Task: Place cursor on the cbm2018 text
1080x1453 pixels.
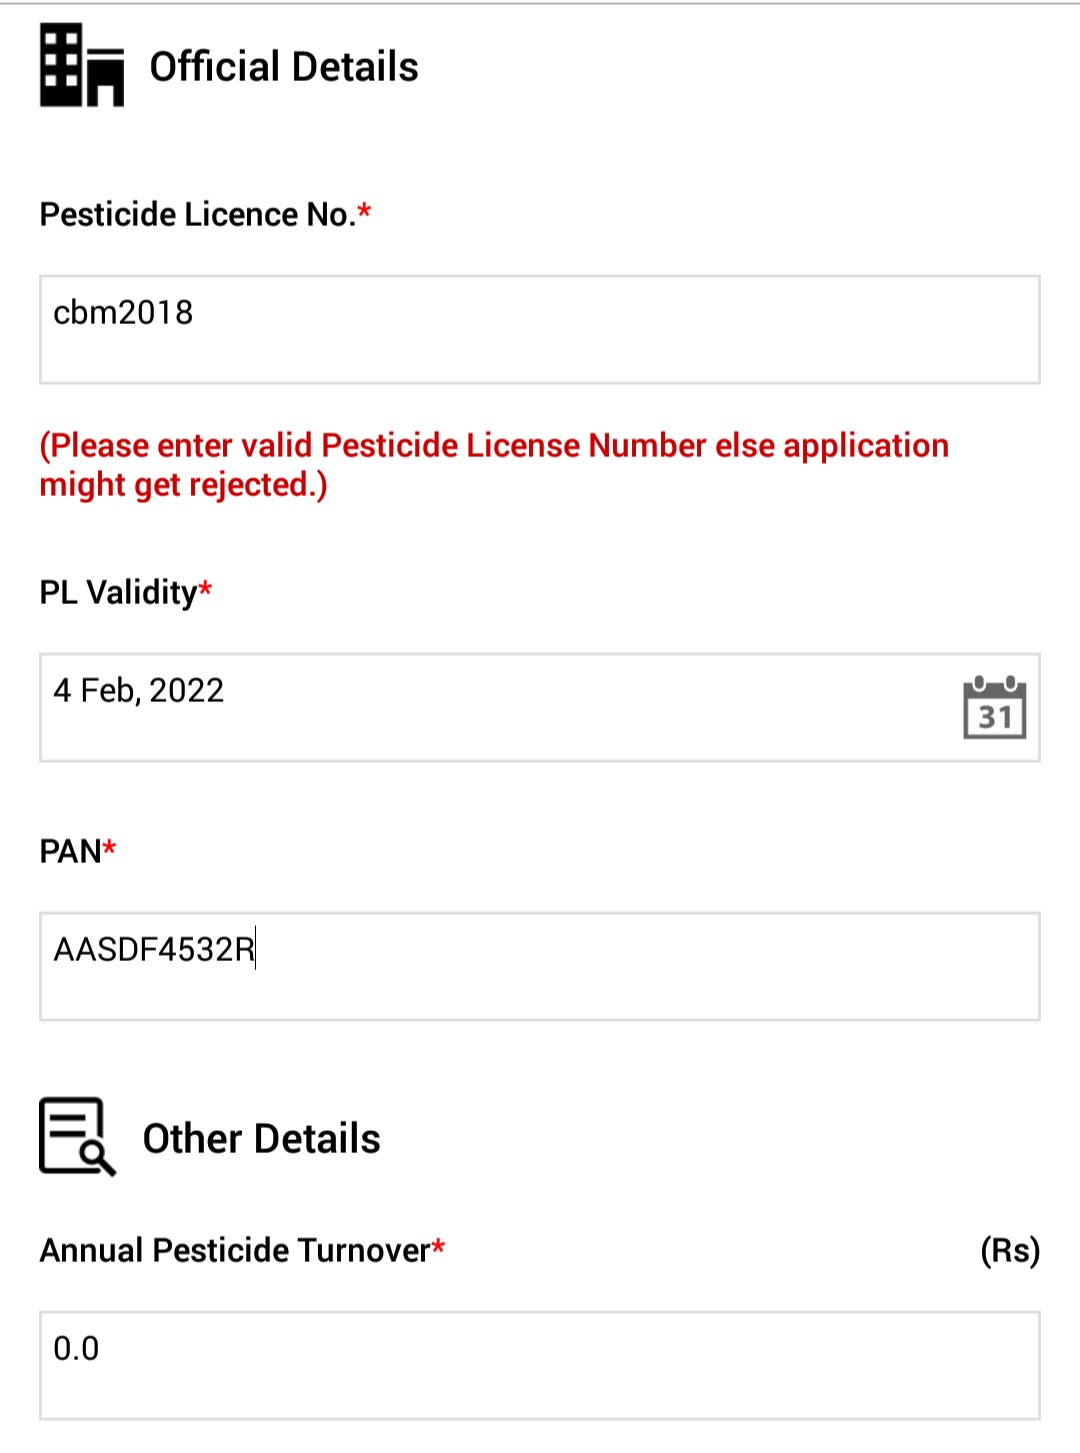Action: (123, 312)
